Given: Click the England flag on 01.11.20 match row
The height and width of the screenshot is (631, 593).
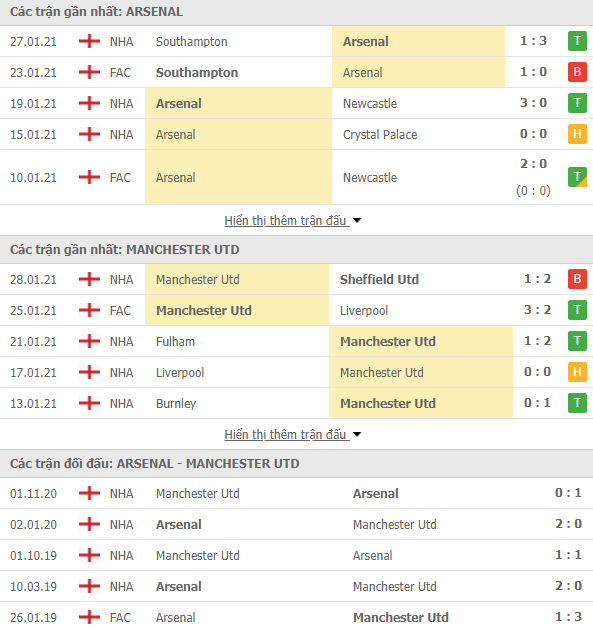Looking at the screenshot, I should [89, 493].
